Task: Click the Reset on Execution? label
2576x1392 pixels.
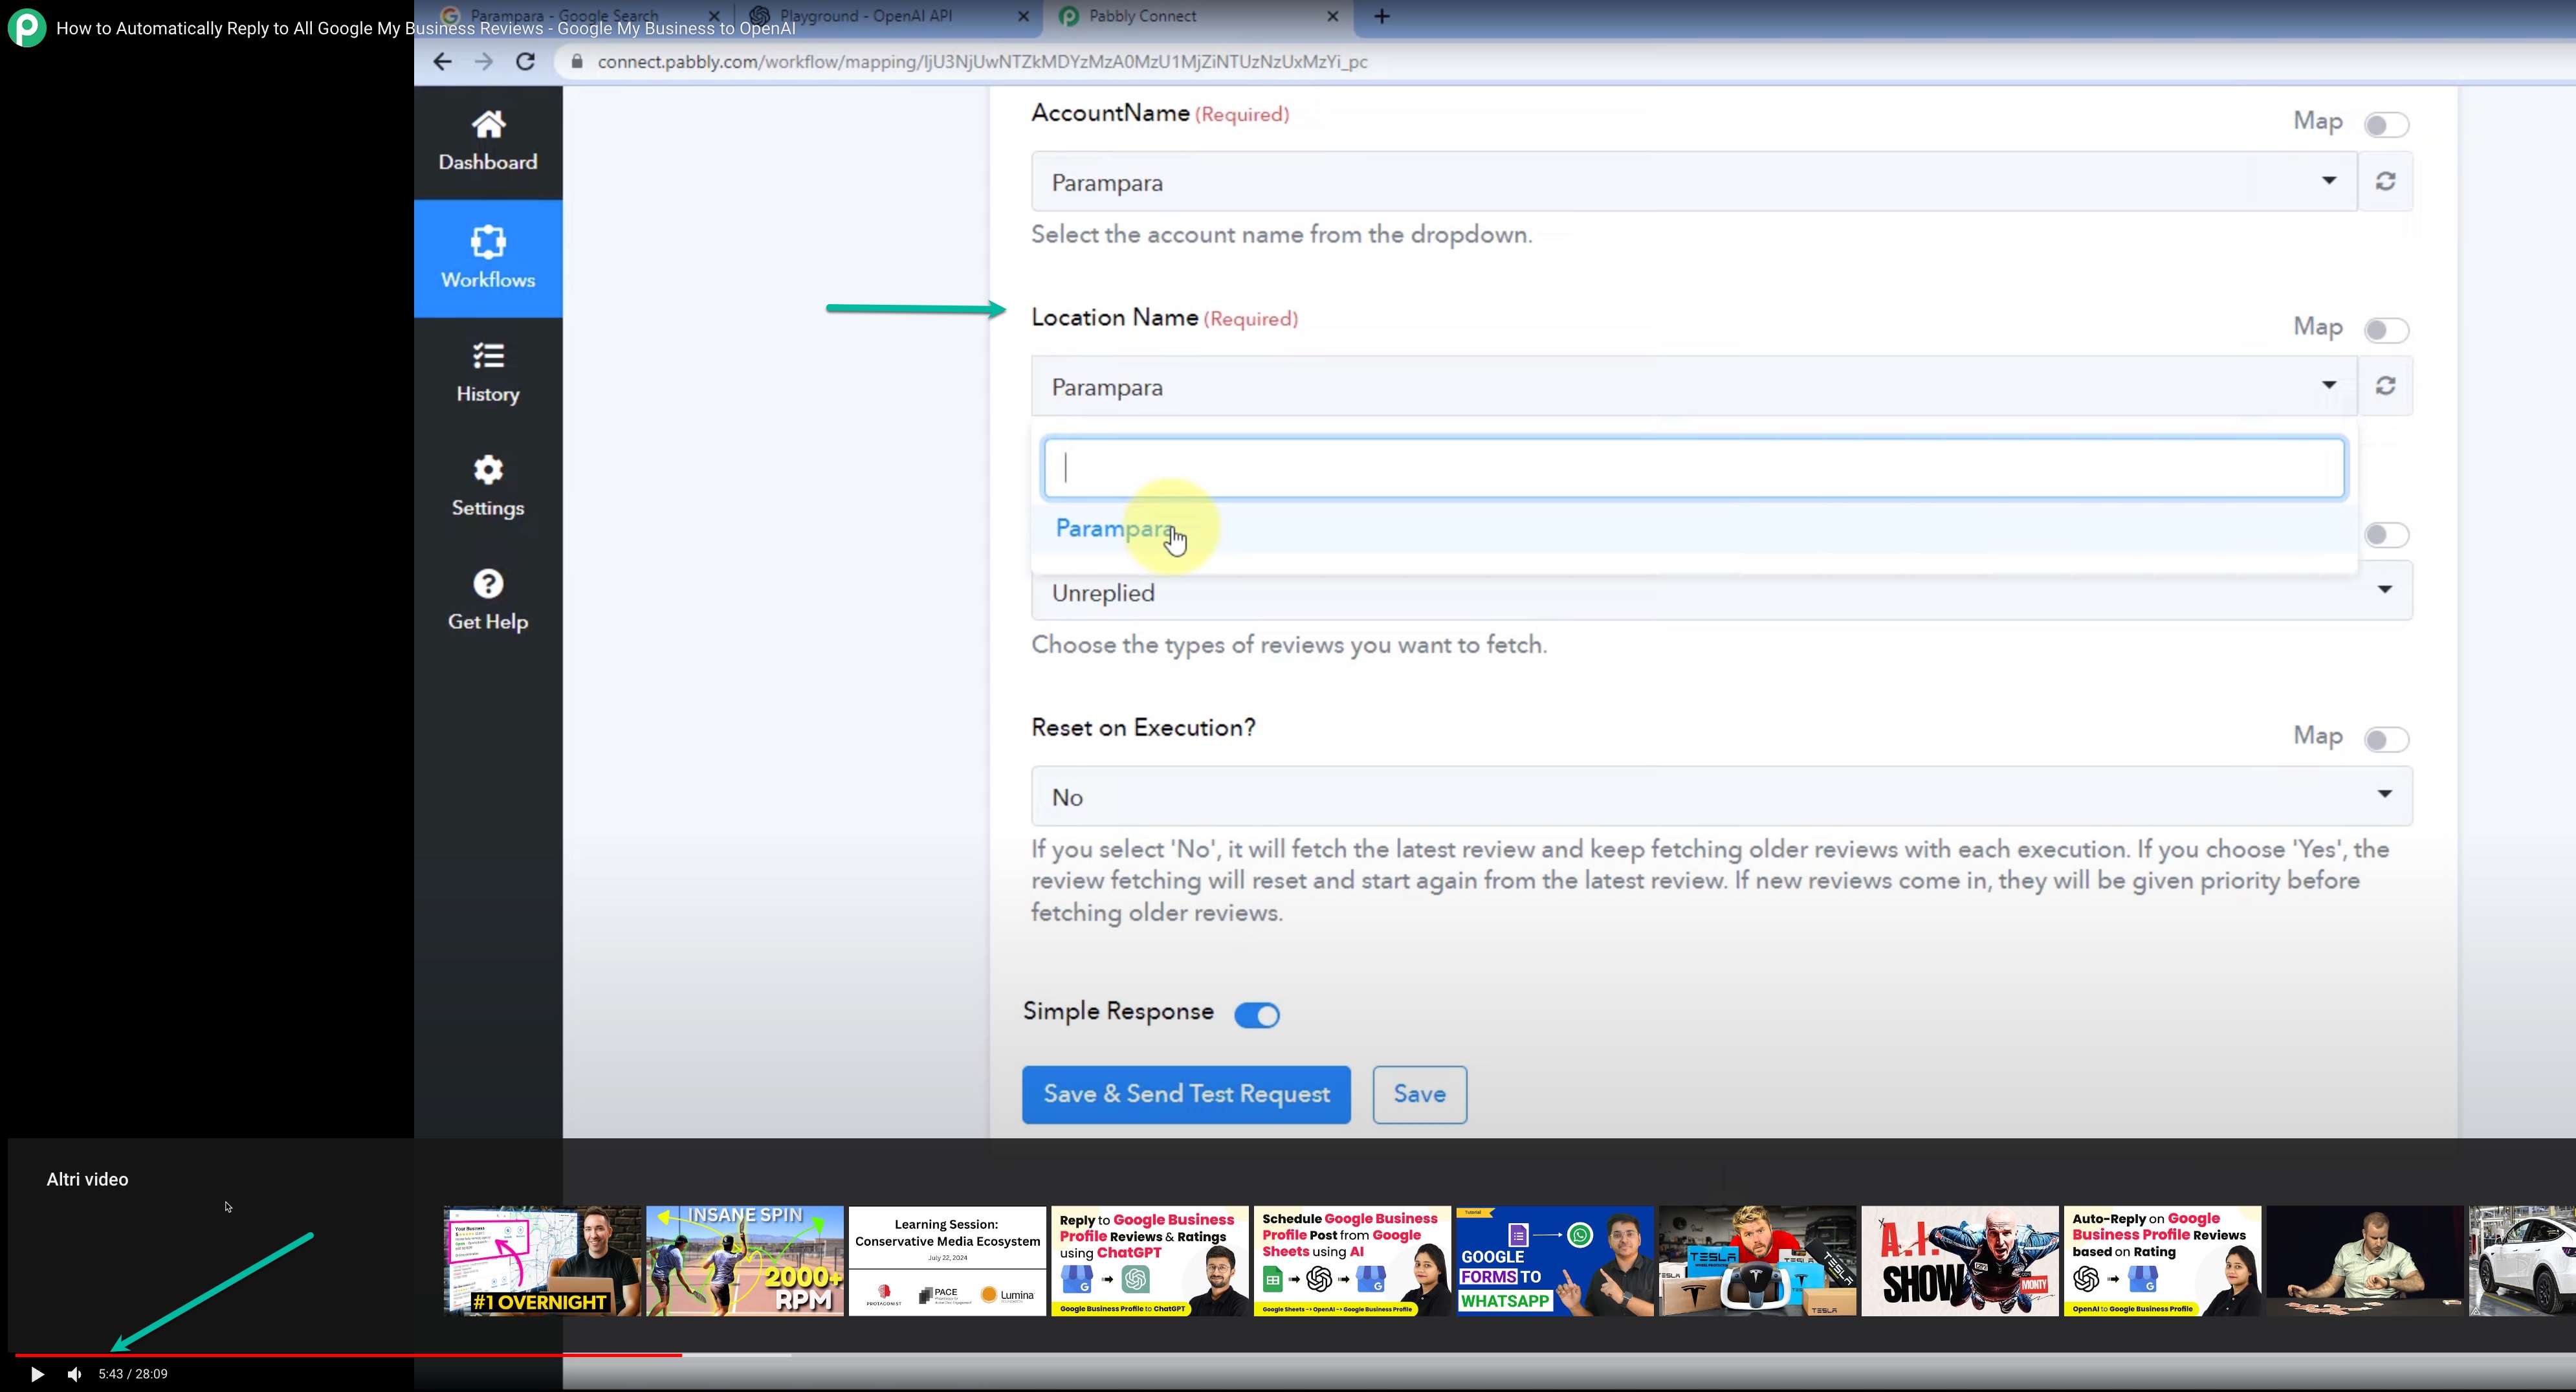Action: (1143, 728)
